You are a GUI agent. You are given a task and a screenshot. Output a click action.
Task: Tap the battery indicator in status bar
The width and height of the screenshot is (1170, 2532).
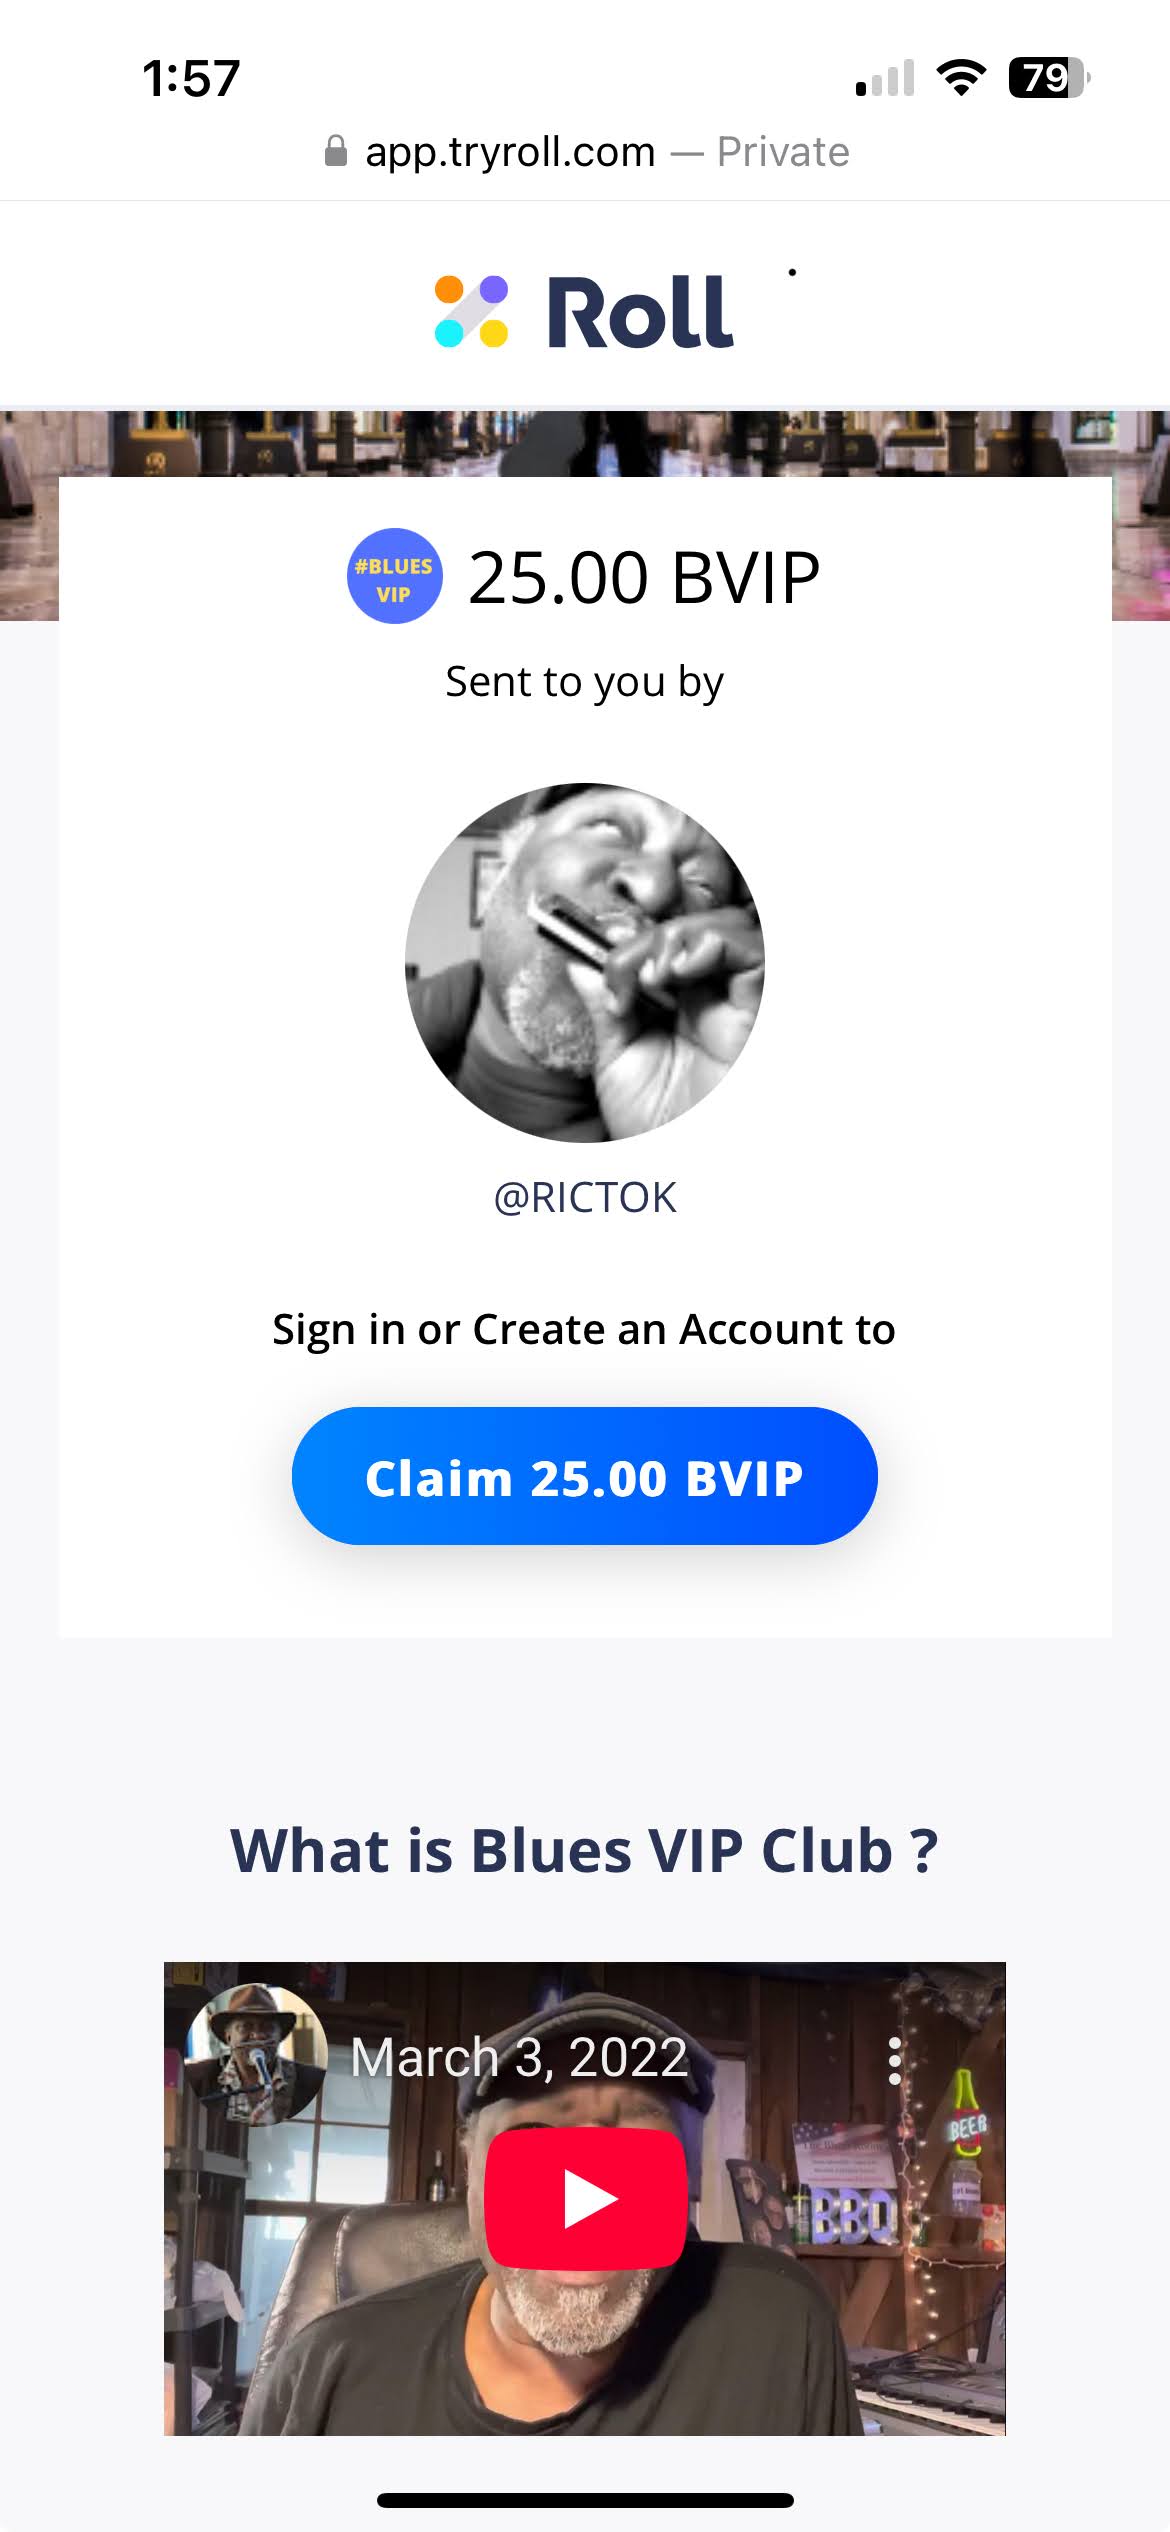(1049, 78)
